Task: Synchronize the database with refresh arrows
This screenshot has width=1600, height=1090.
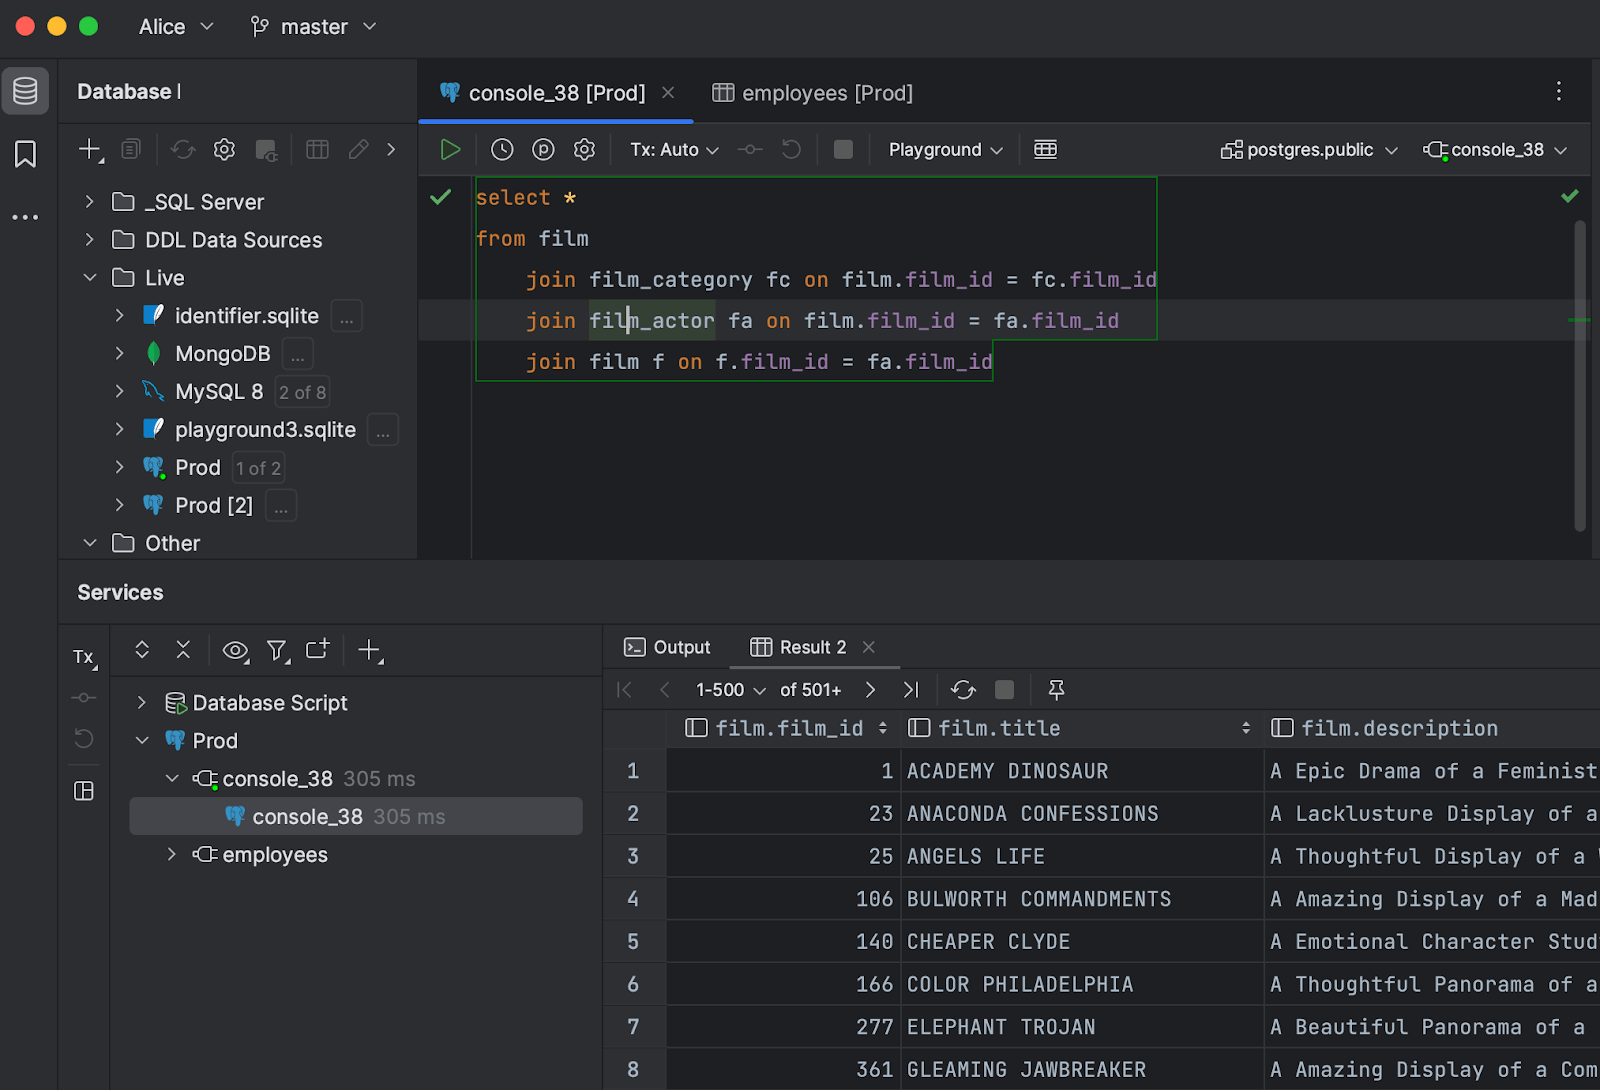Action: coord(182,148)
